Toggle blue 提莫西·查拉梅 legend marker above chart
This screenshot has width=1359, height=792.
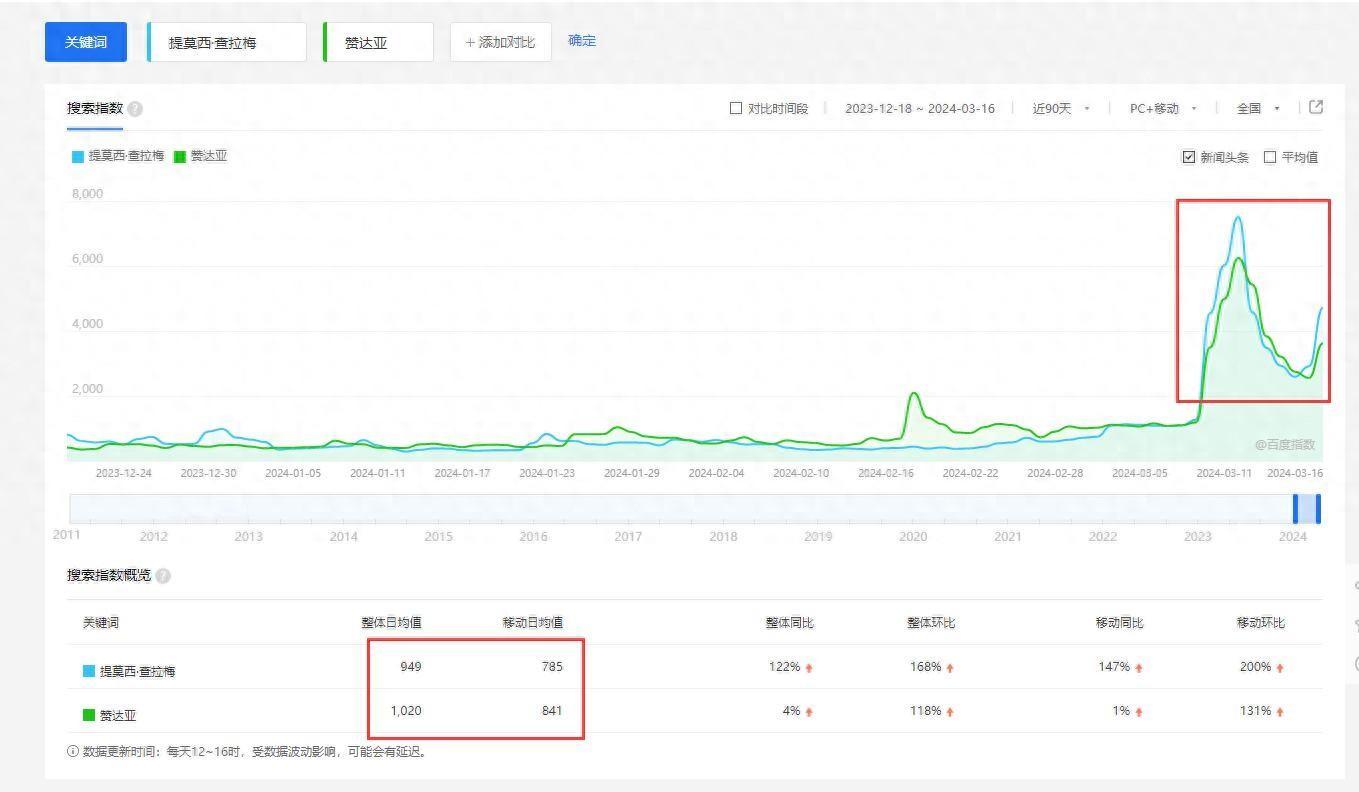78,157
